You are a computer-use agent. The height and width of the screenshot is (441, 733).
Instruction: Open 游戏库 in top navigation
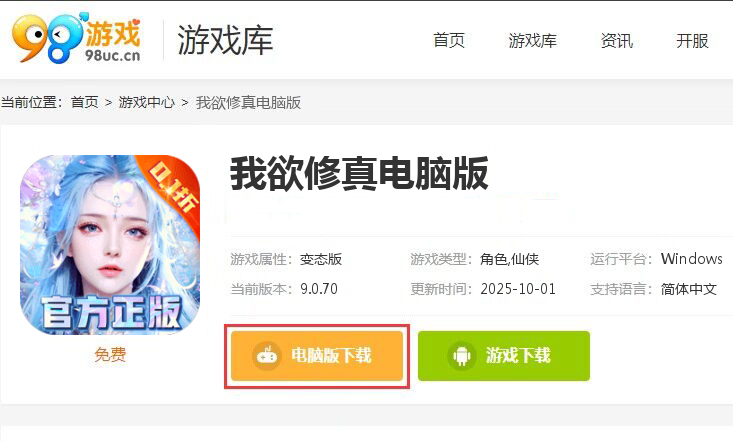click(x=532, y=41)
